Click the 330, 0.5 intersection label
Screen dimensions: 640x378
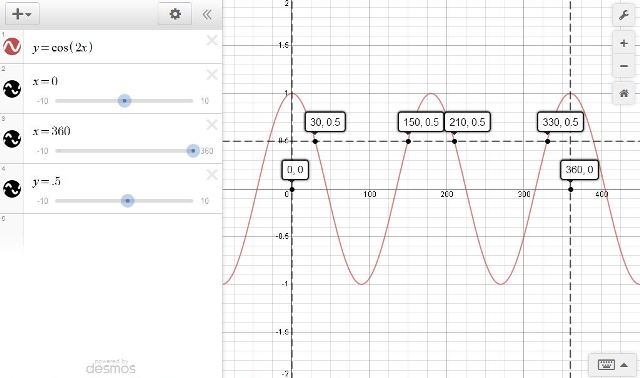[x=560, y=122]
